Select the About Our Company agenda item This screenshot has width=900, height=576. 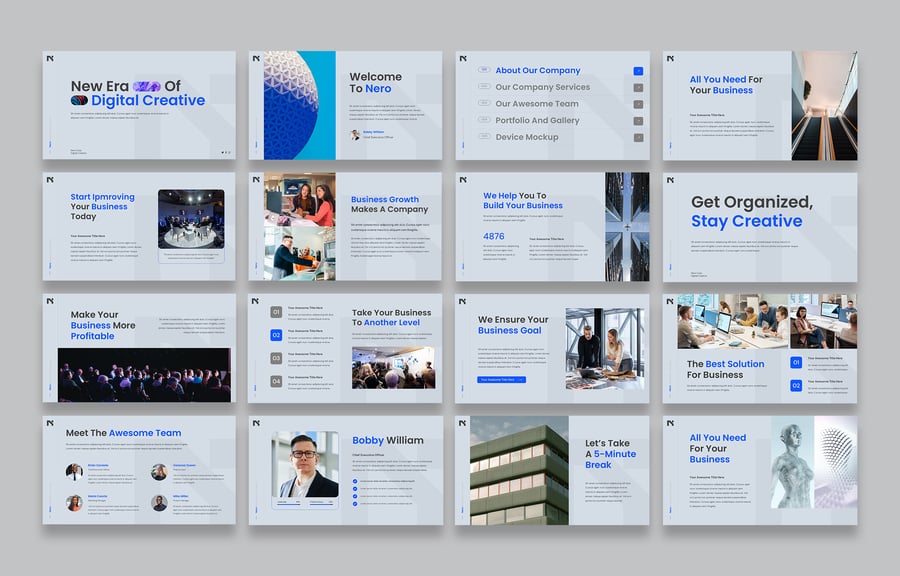click(x=538, y=71)
